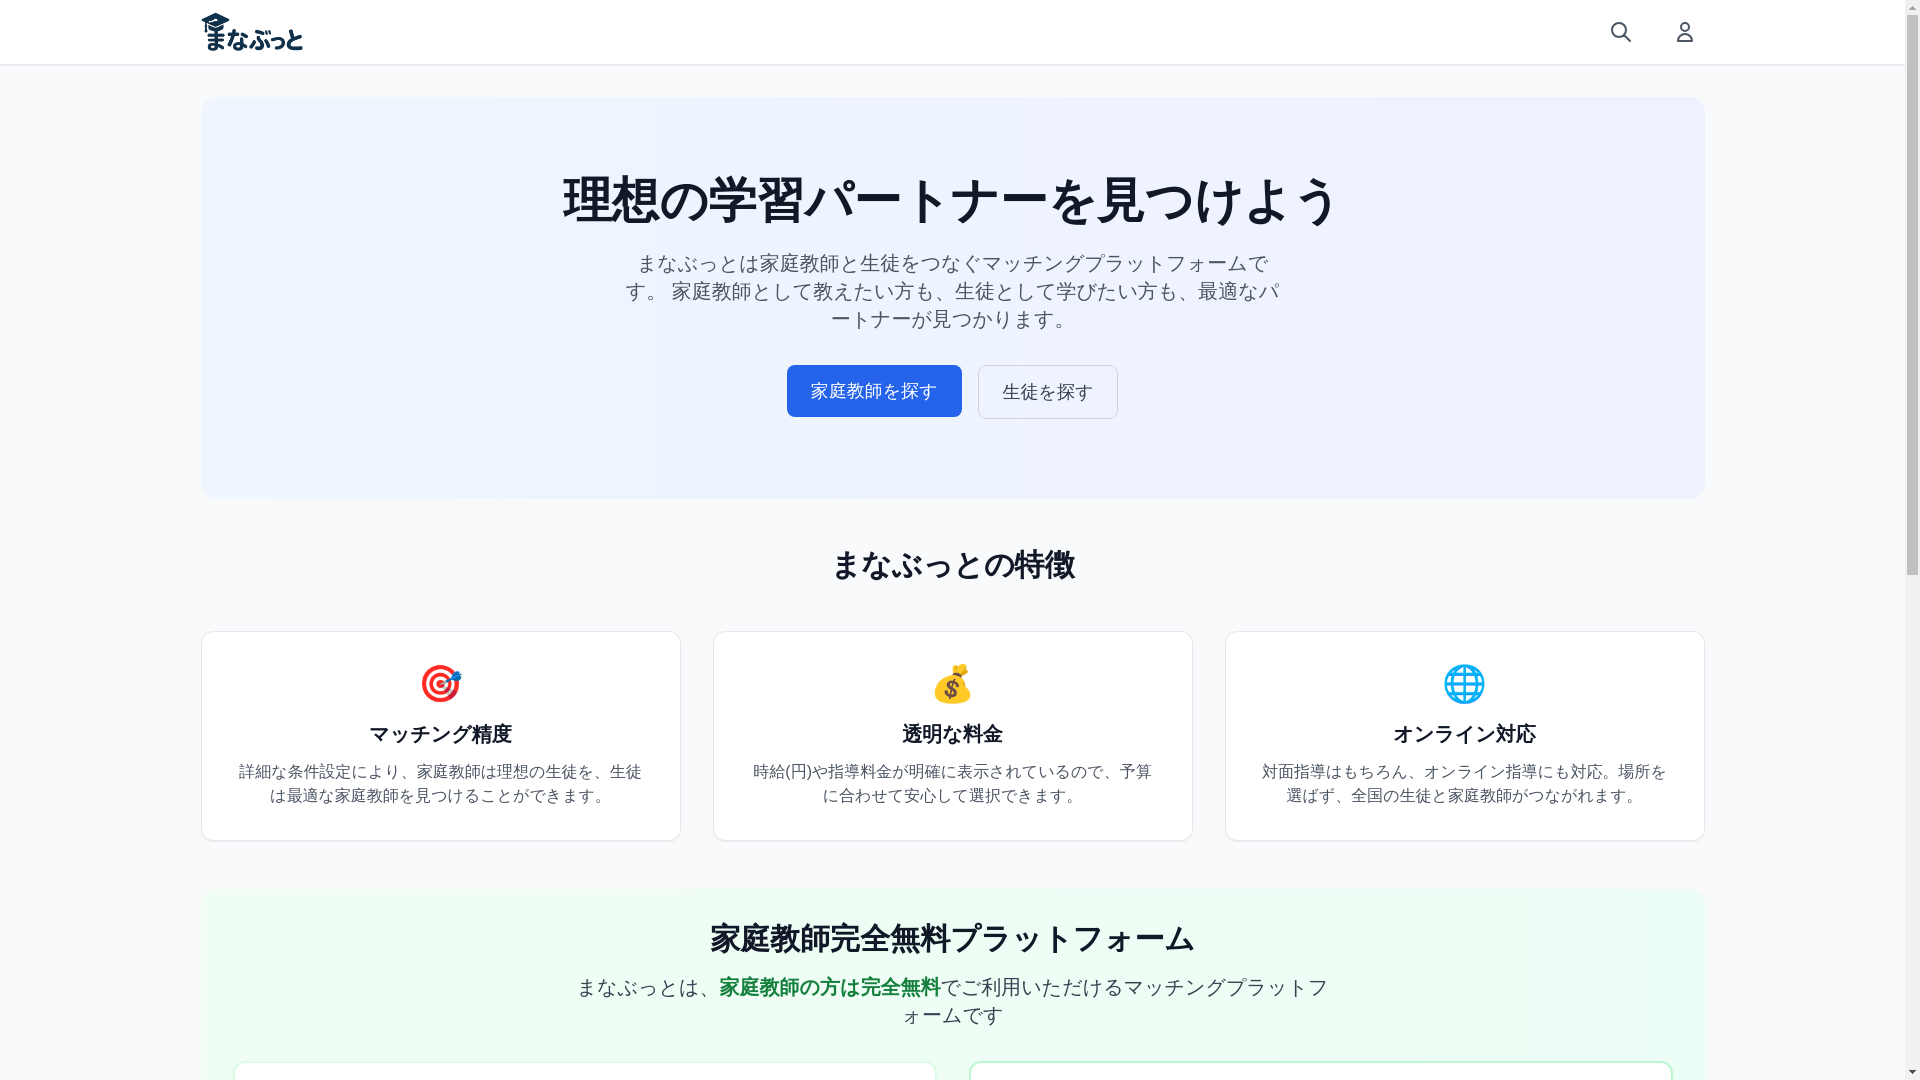Click the 理想の学習パートナーを見つけよう headline
The width and height of the screenshot is (1920, 1080).
click(953, 200)
